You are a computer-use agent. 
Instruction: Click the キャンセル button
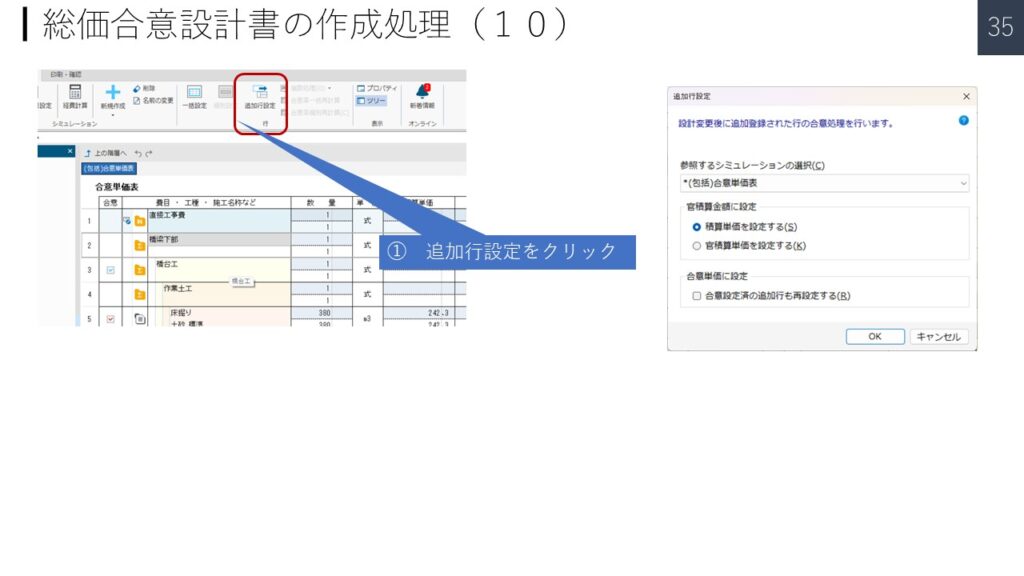click(938, 337)
